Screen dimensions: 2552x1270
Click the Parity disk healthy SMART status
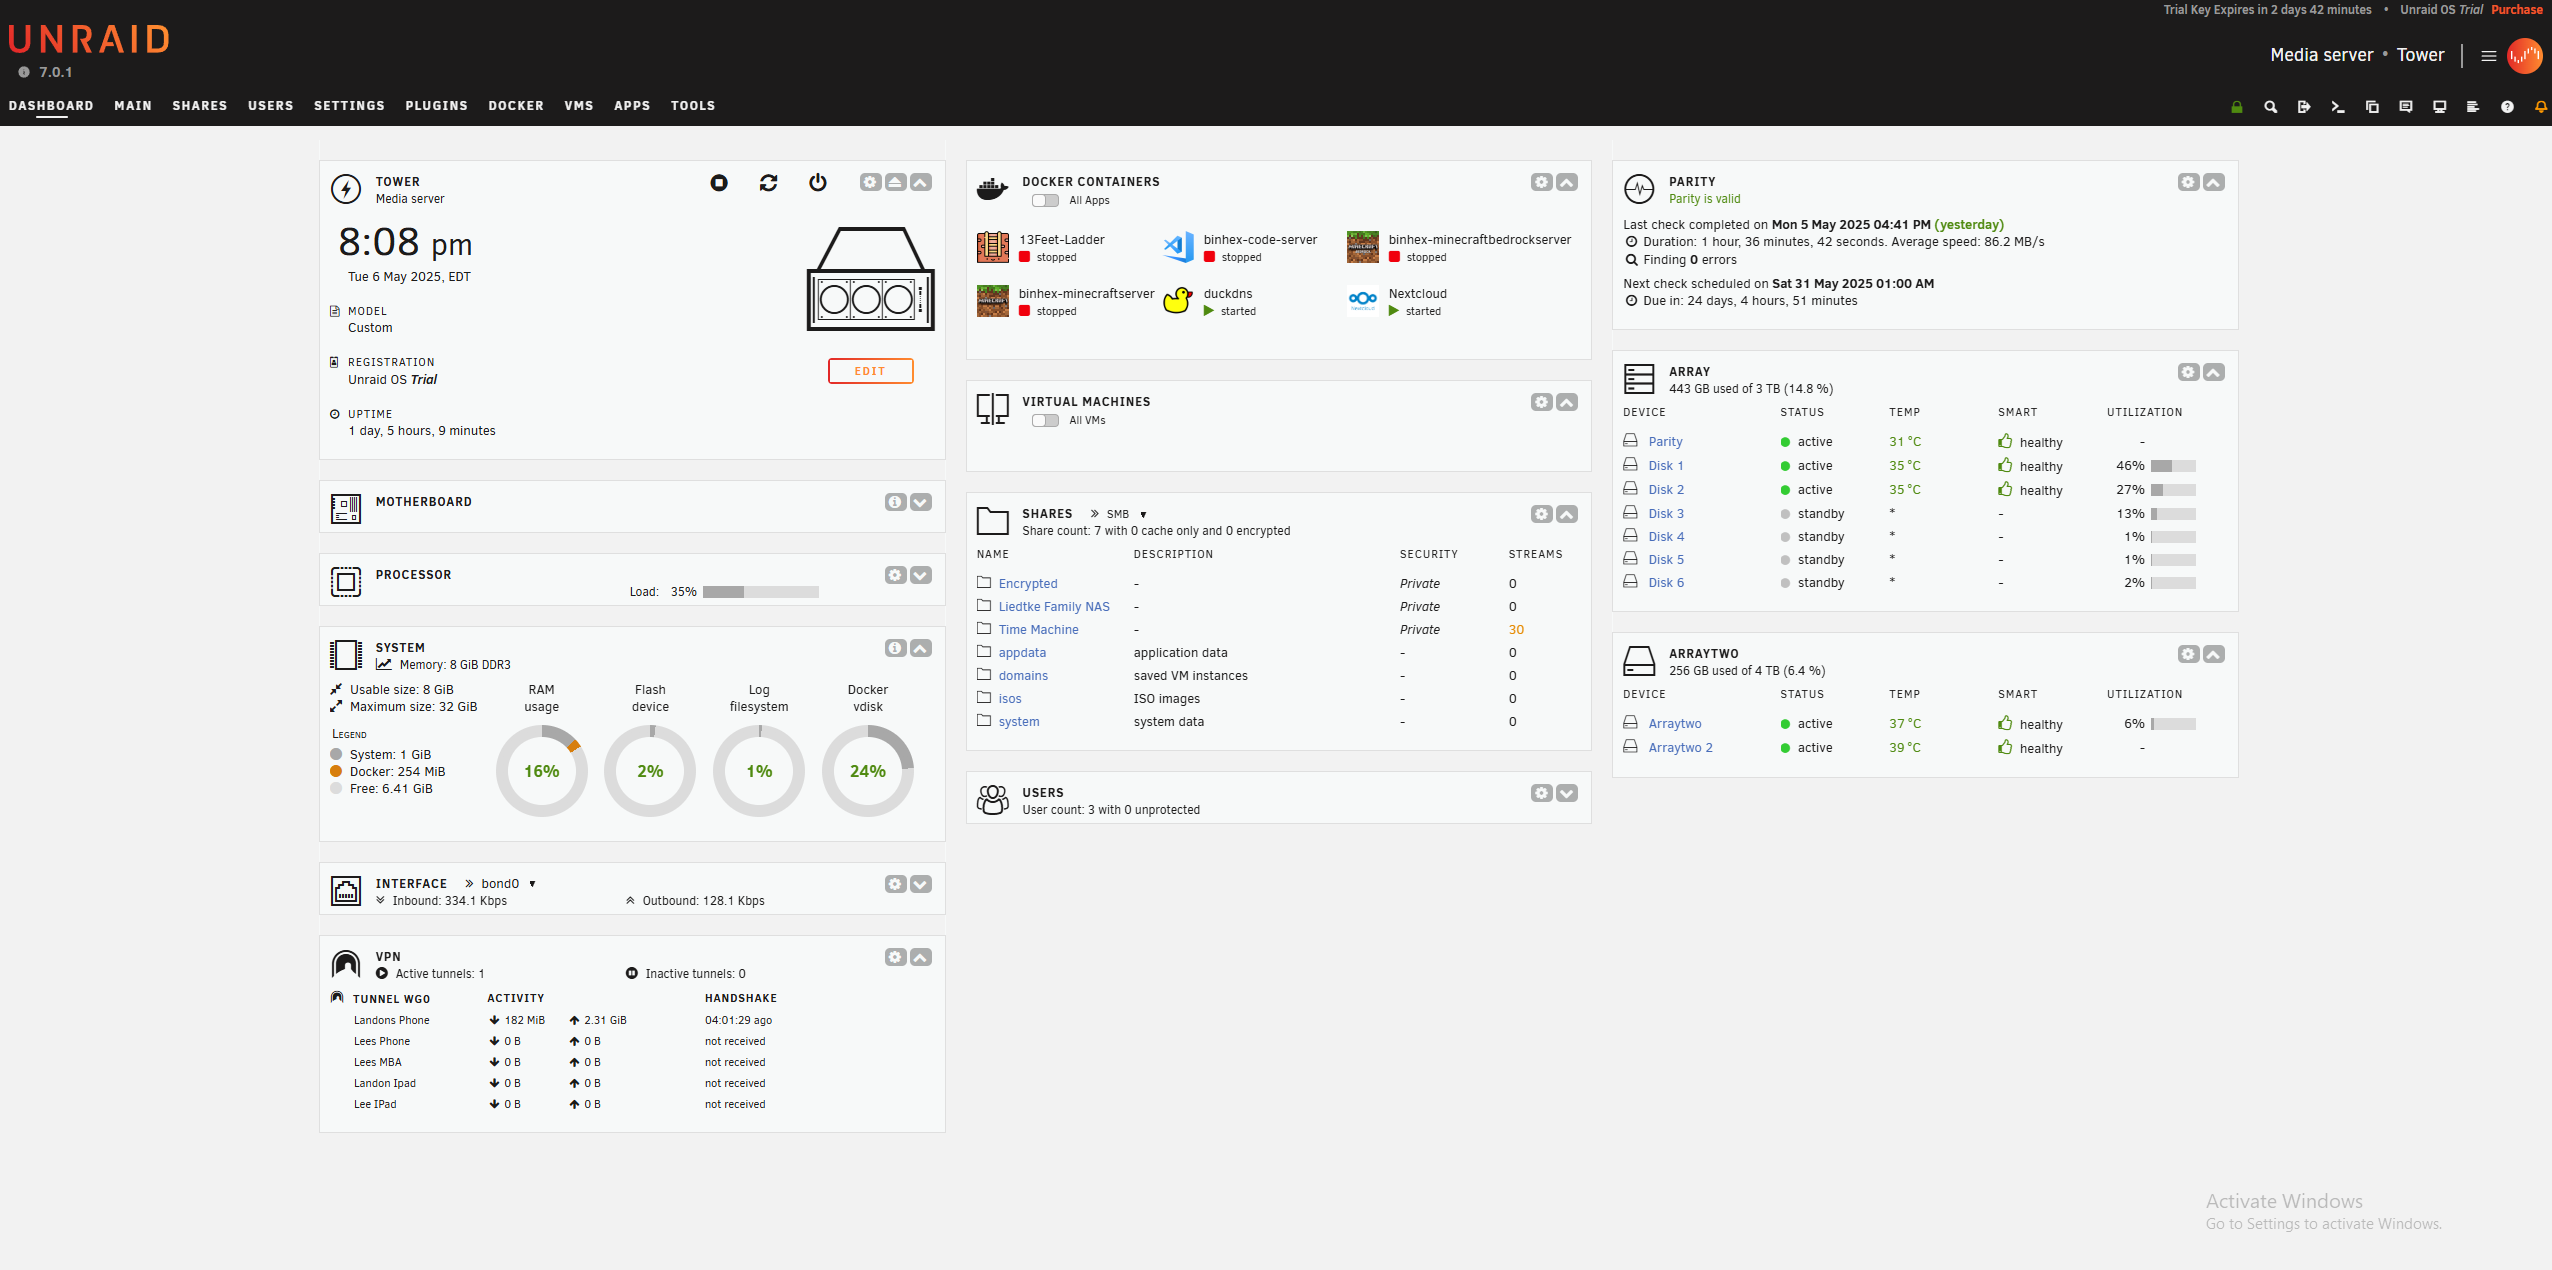pyautogui.click(x=2030, y=442)
